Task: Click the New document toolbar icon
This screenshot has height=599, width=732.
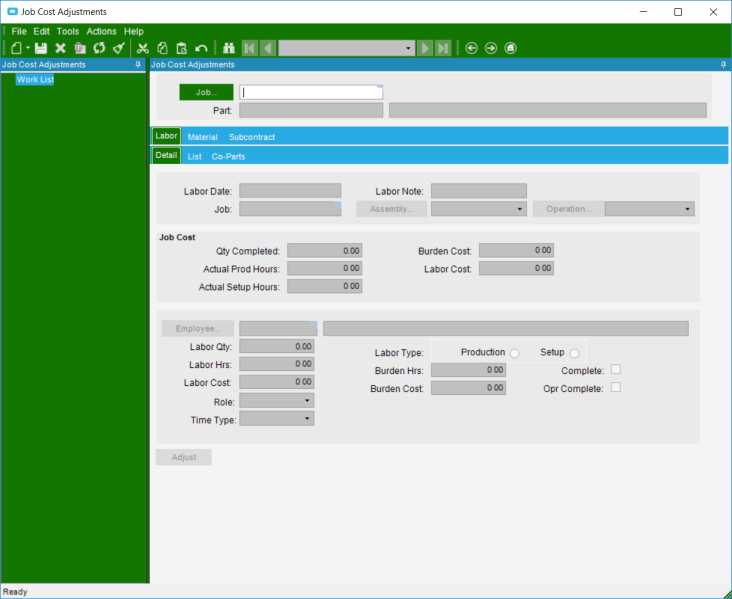Action: (16, 48)
